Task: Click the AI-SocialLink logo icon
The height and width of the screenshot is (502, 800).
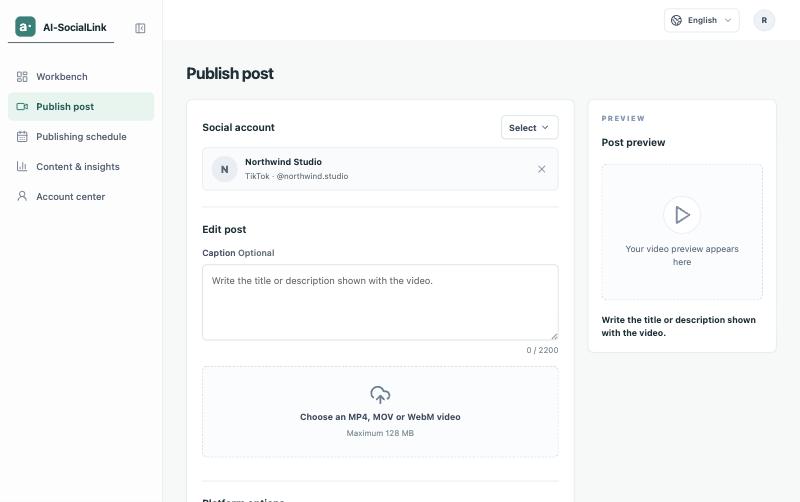Action: pyautogui.click(x=25, y=27)
